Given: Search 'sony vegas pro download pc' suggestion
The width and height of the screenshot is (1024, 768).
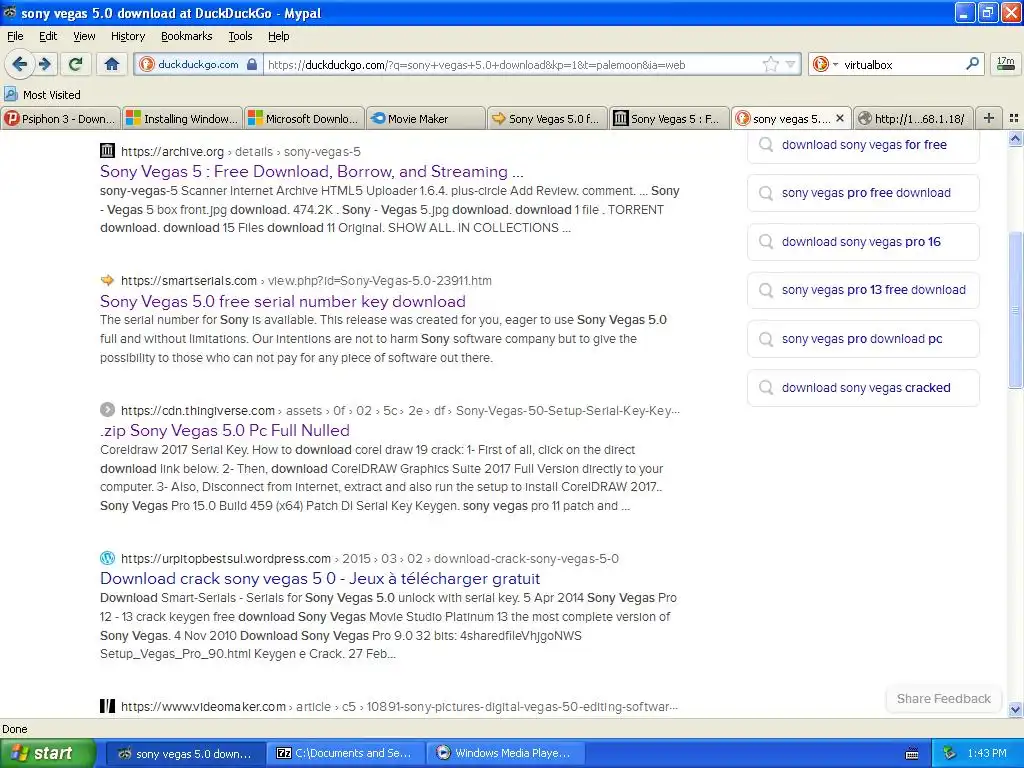Looking at the screenshot, I should (863, 339).
